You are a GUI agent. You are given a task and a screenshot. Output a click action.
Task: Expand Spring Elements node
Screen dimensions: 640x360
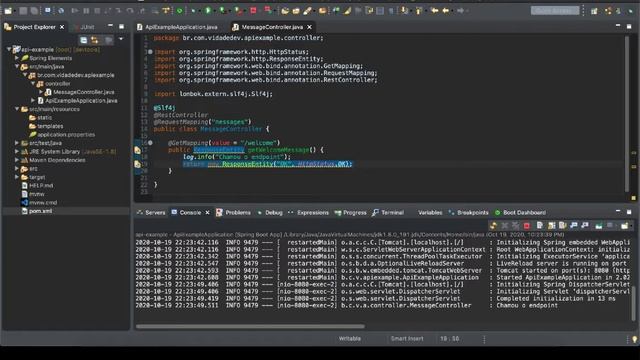(17, 58)
